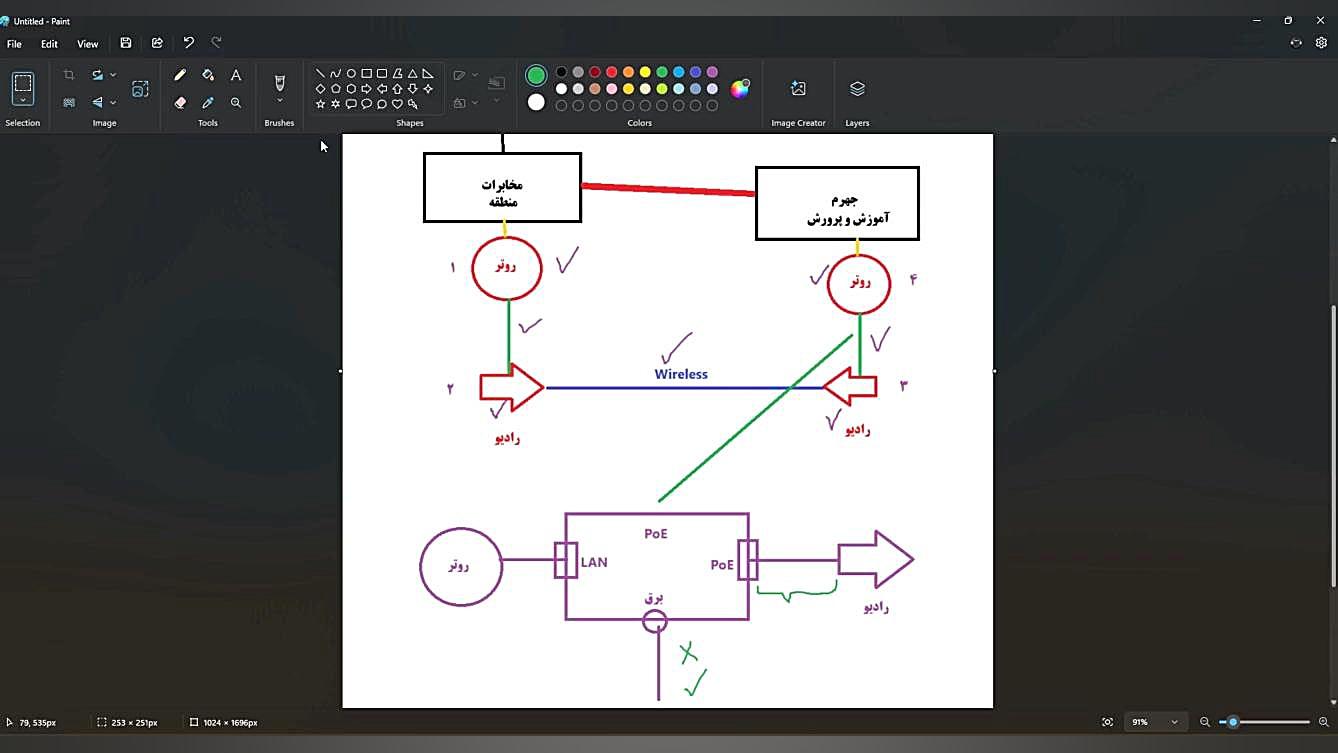Open Paint settings gear
Image resolution: width=1338 pixels, height=753 pixels.
tap(1321, 43)
